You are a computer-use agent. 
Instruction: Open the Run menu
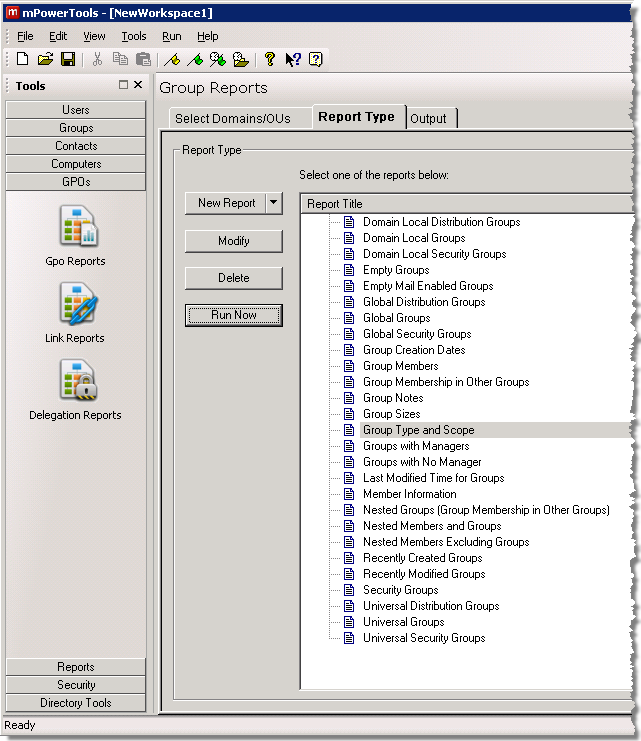[x=172, y=36]
